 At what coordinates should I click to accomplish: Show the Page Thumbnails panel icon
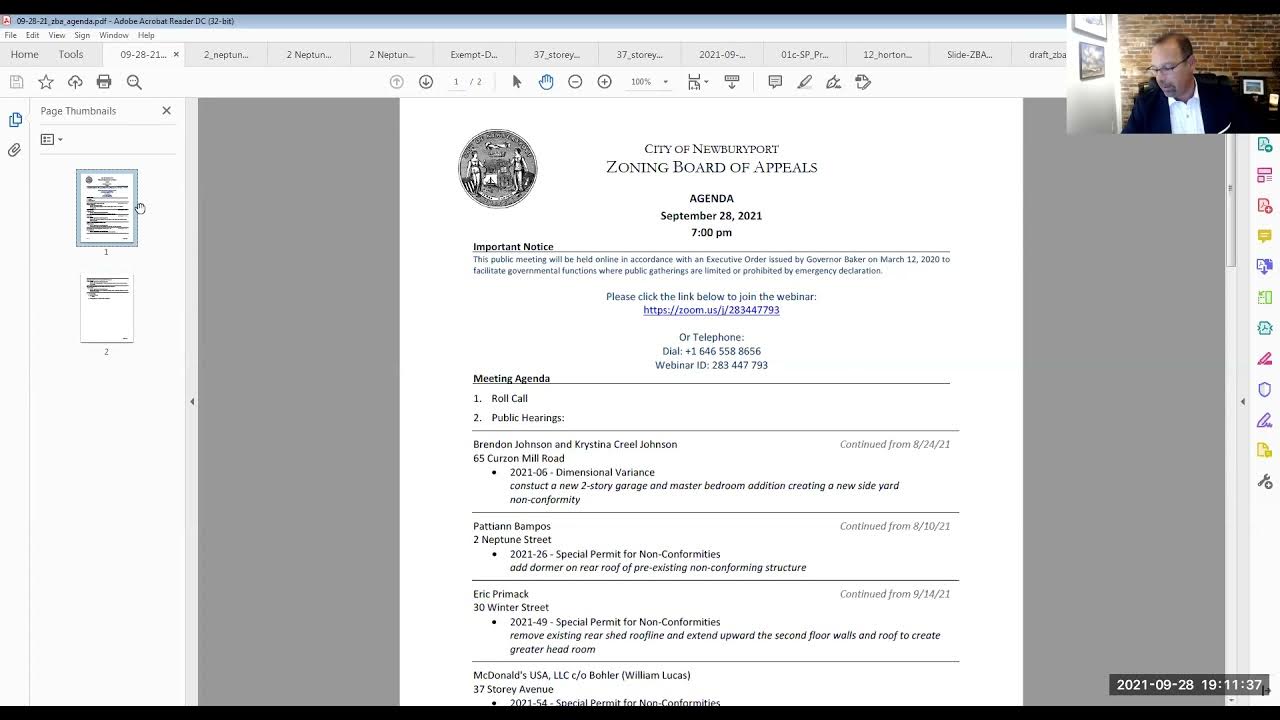click(15, 120)
